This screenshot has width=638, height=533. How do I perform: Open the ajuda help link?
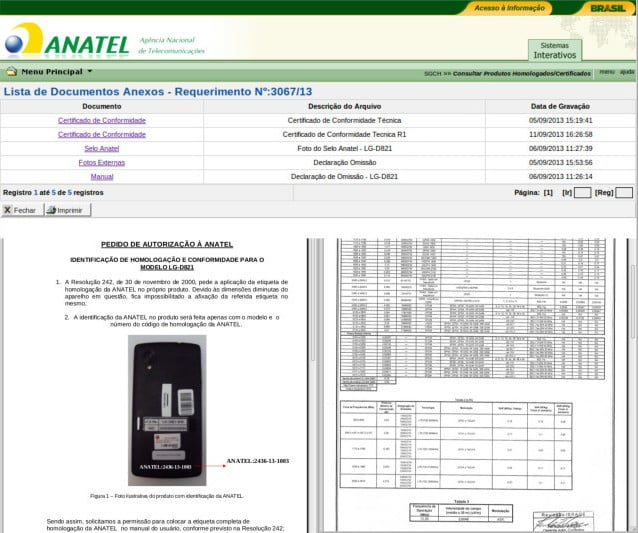pyautogui.click(x=627, y=72)
